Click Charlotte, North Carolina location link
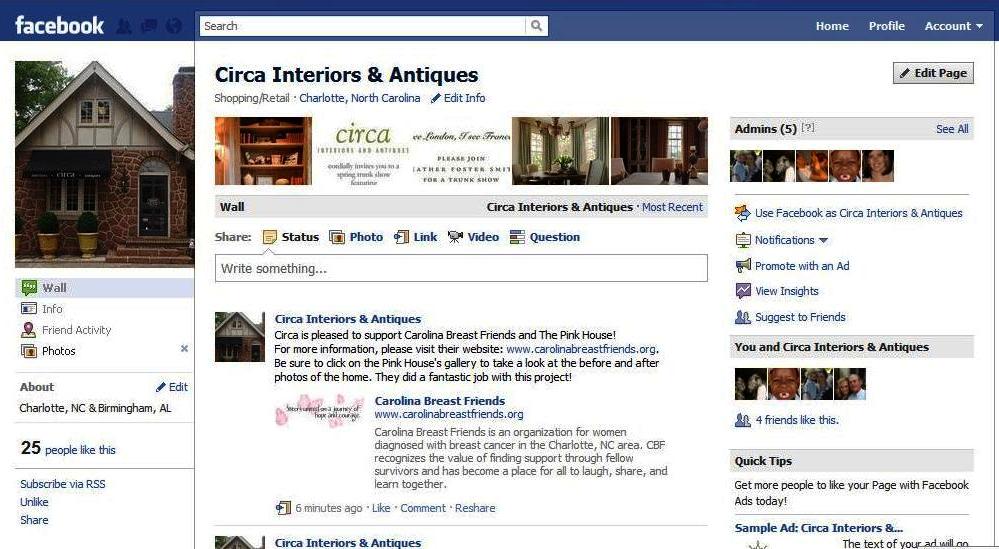 tap(359, 98)
